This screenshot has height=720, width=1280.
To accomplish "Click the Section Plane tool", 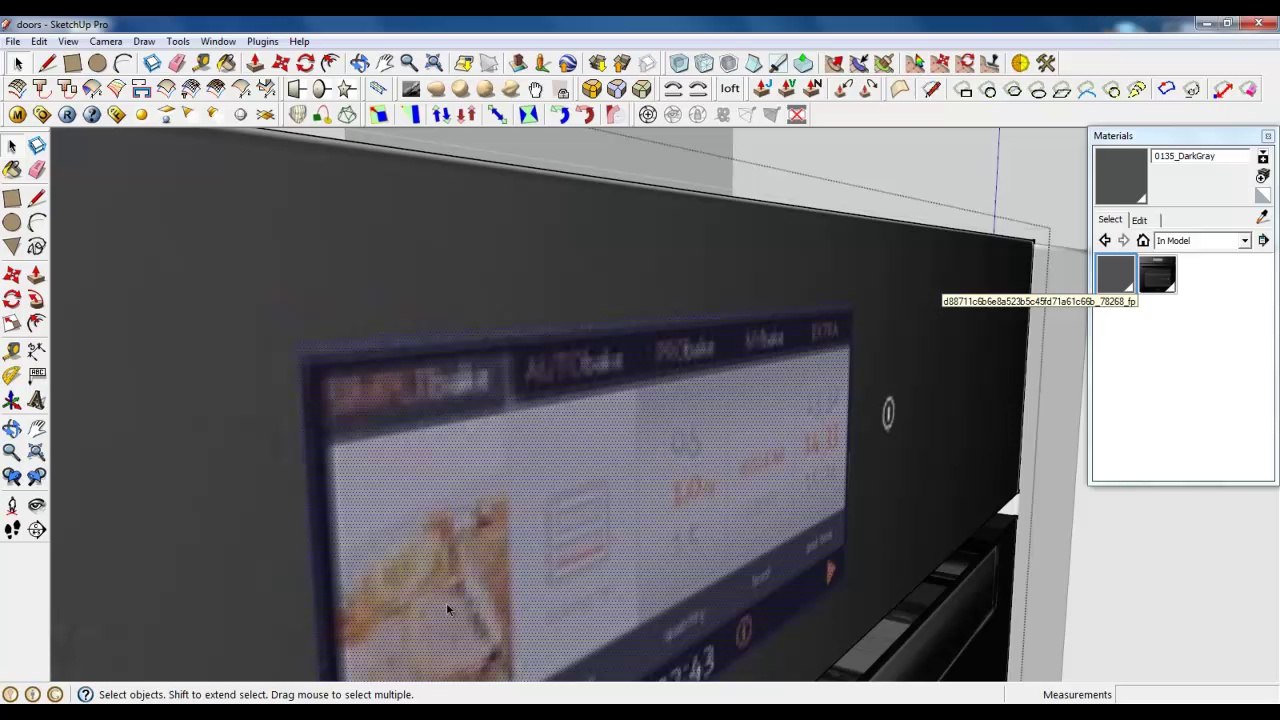I will pos(36,530).
